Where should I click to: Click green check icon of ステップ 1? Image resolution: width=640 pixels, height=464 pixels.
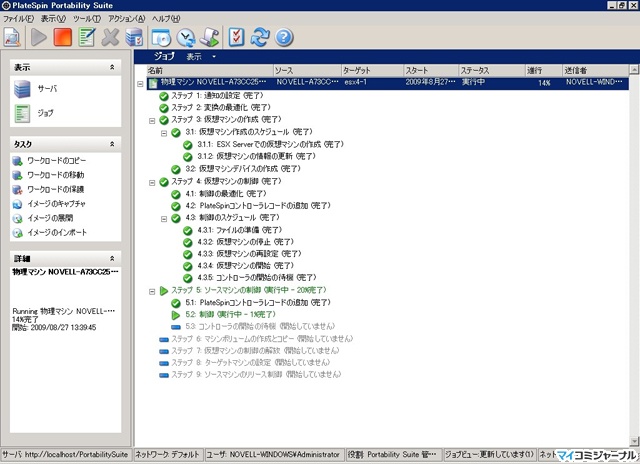[x=164, y=96]
